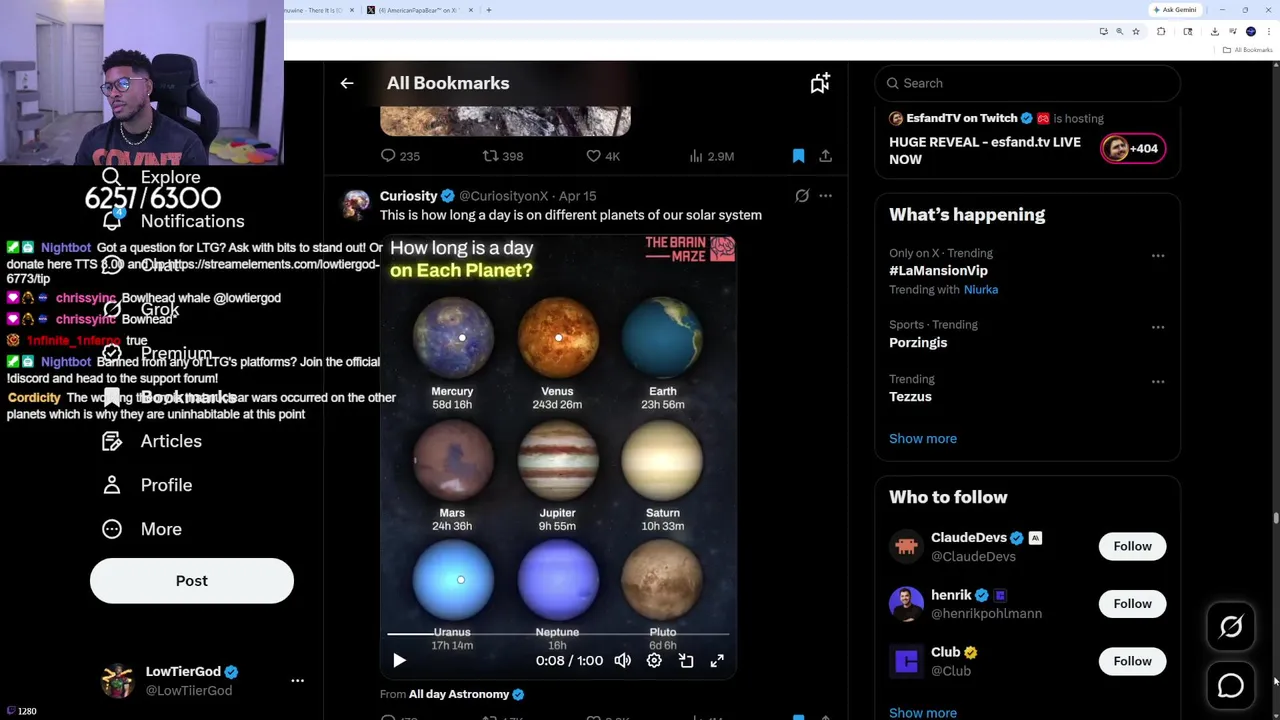View analytics showing 2.9M views
Image resolution: width=1280 pixels, height=720 pixels.
click(712, 156)
